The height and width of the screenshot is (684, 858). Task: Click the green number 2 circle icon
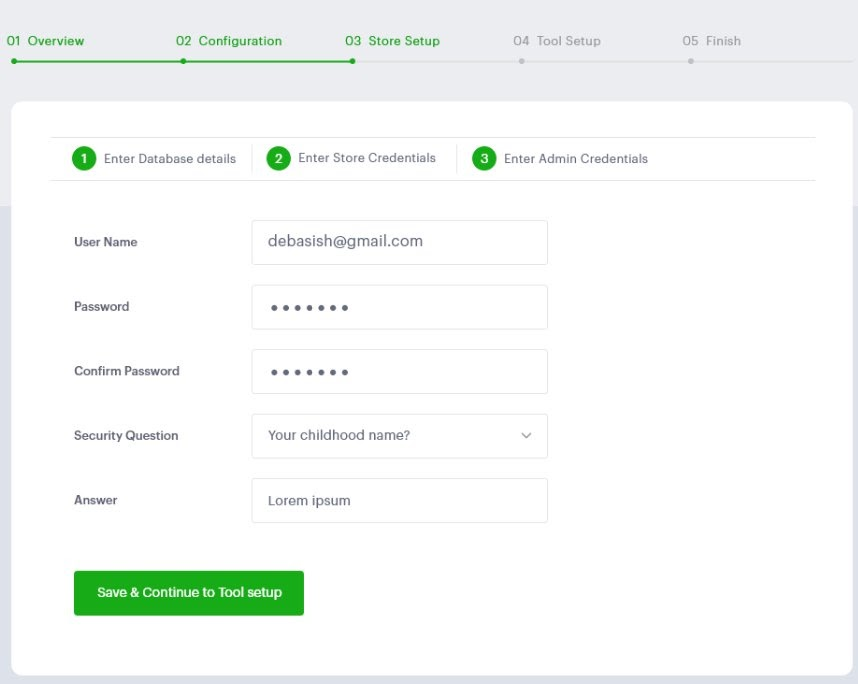pos(279,158)
